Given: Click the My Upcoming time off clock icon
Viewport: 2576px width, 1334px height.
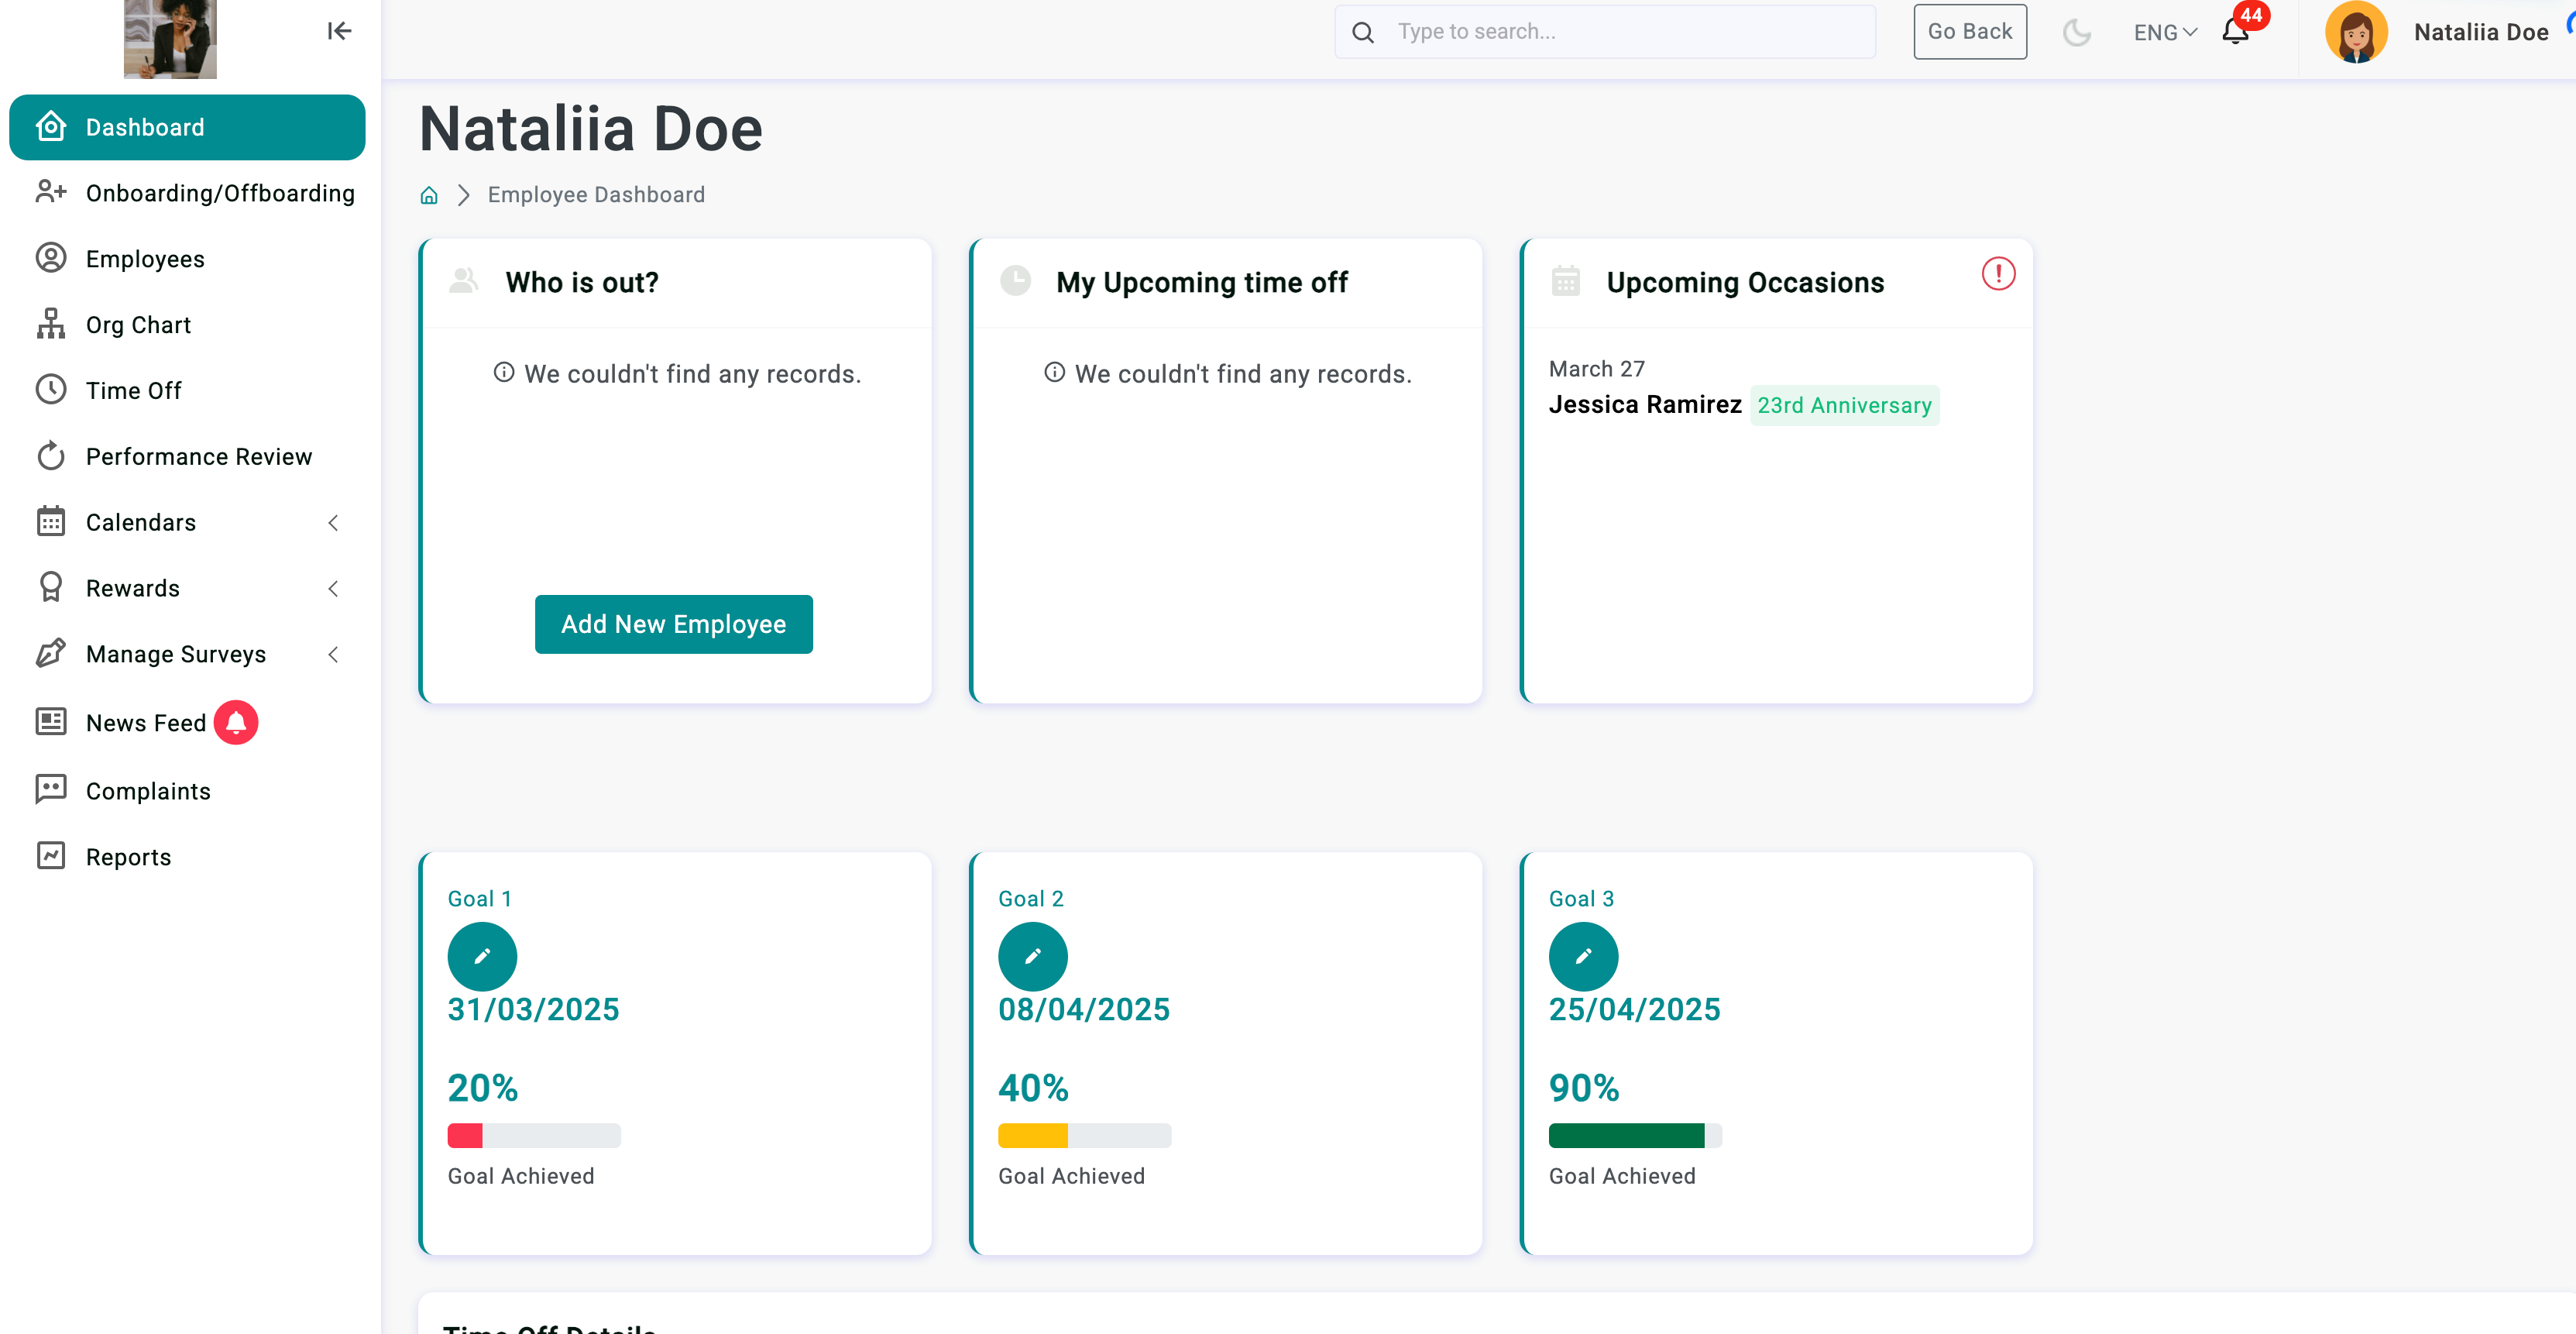Looking at the screenshot, I should [1015, 281].
